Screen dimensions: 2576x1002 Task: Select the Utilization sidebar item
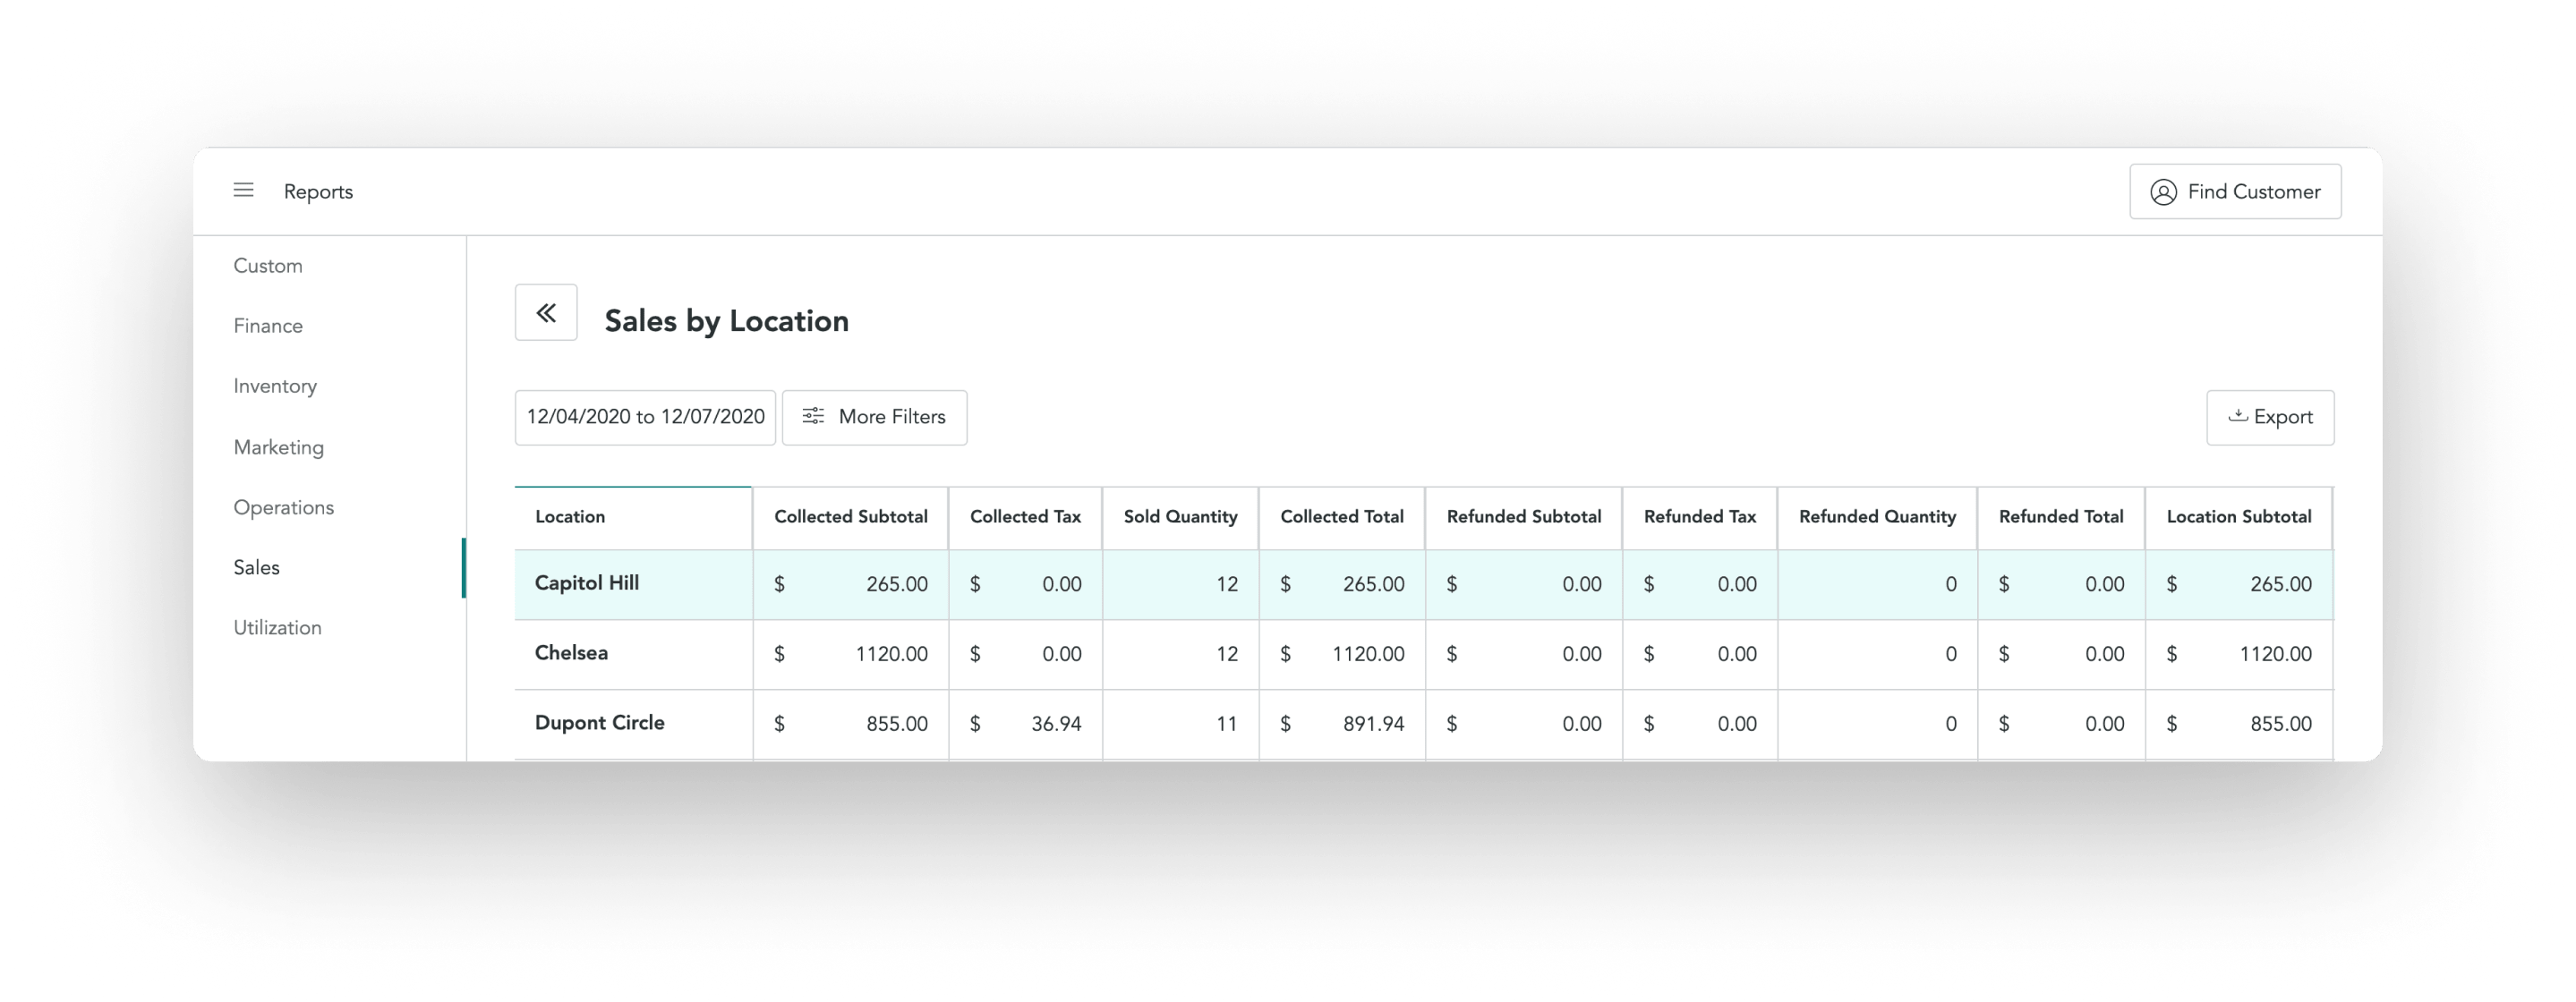click(x=277, y=628)
